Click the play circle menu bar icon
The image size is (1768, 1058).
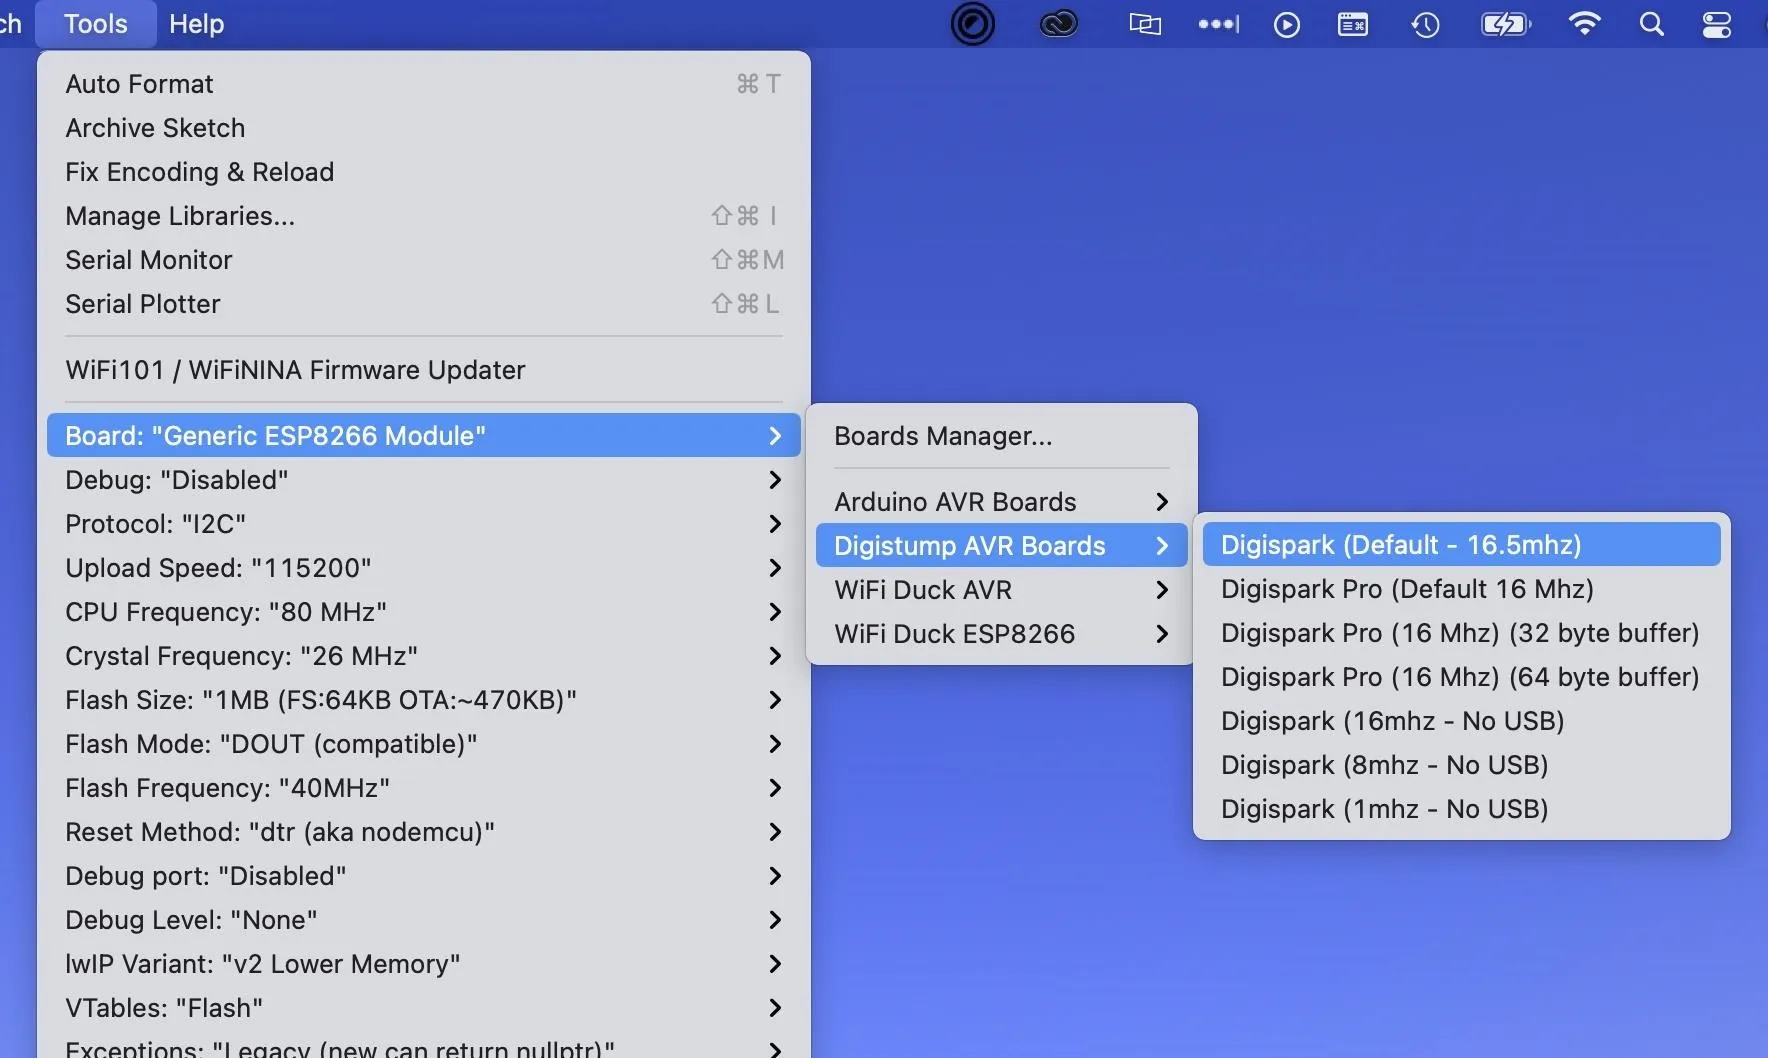coord(1287,24)
